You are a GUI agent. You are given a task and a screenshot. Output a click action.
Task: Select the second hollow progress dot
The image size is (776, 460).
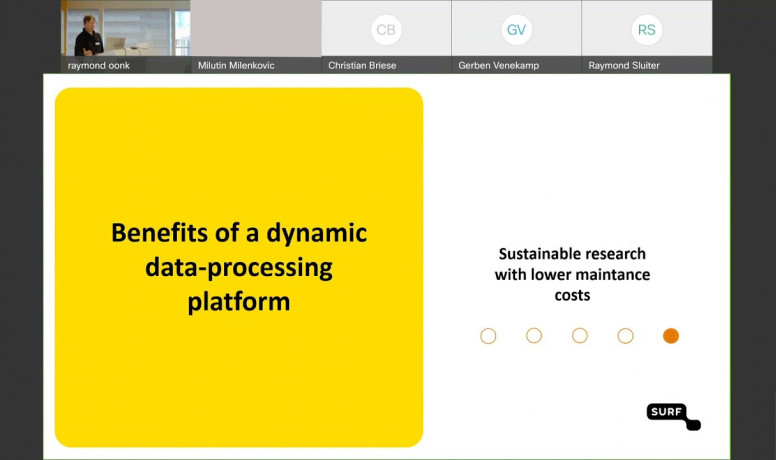point(534,336)
